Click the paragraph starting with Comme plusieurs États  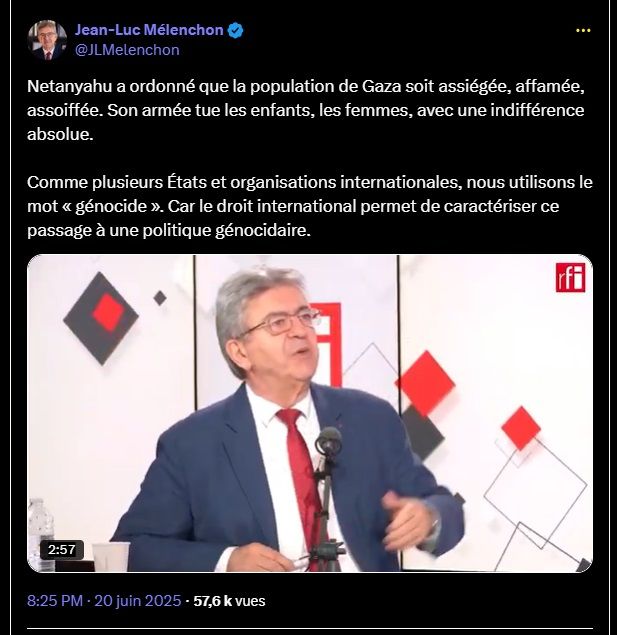coord(310,206)
